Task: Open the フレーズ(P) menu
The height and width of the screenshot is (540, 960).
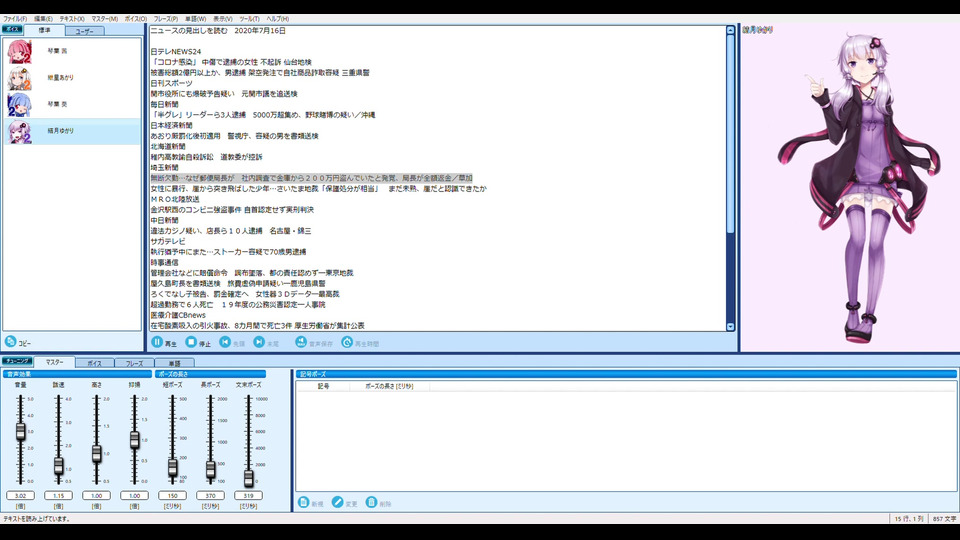Action: tap(166, 19)
